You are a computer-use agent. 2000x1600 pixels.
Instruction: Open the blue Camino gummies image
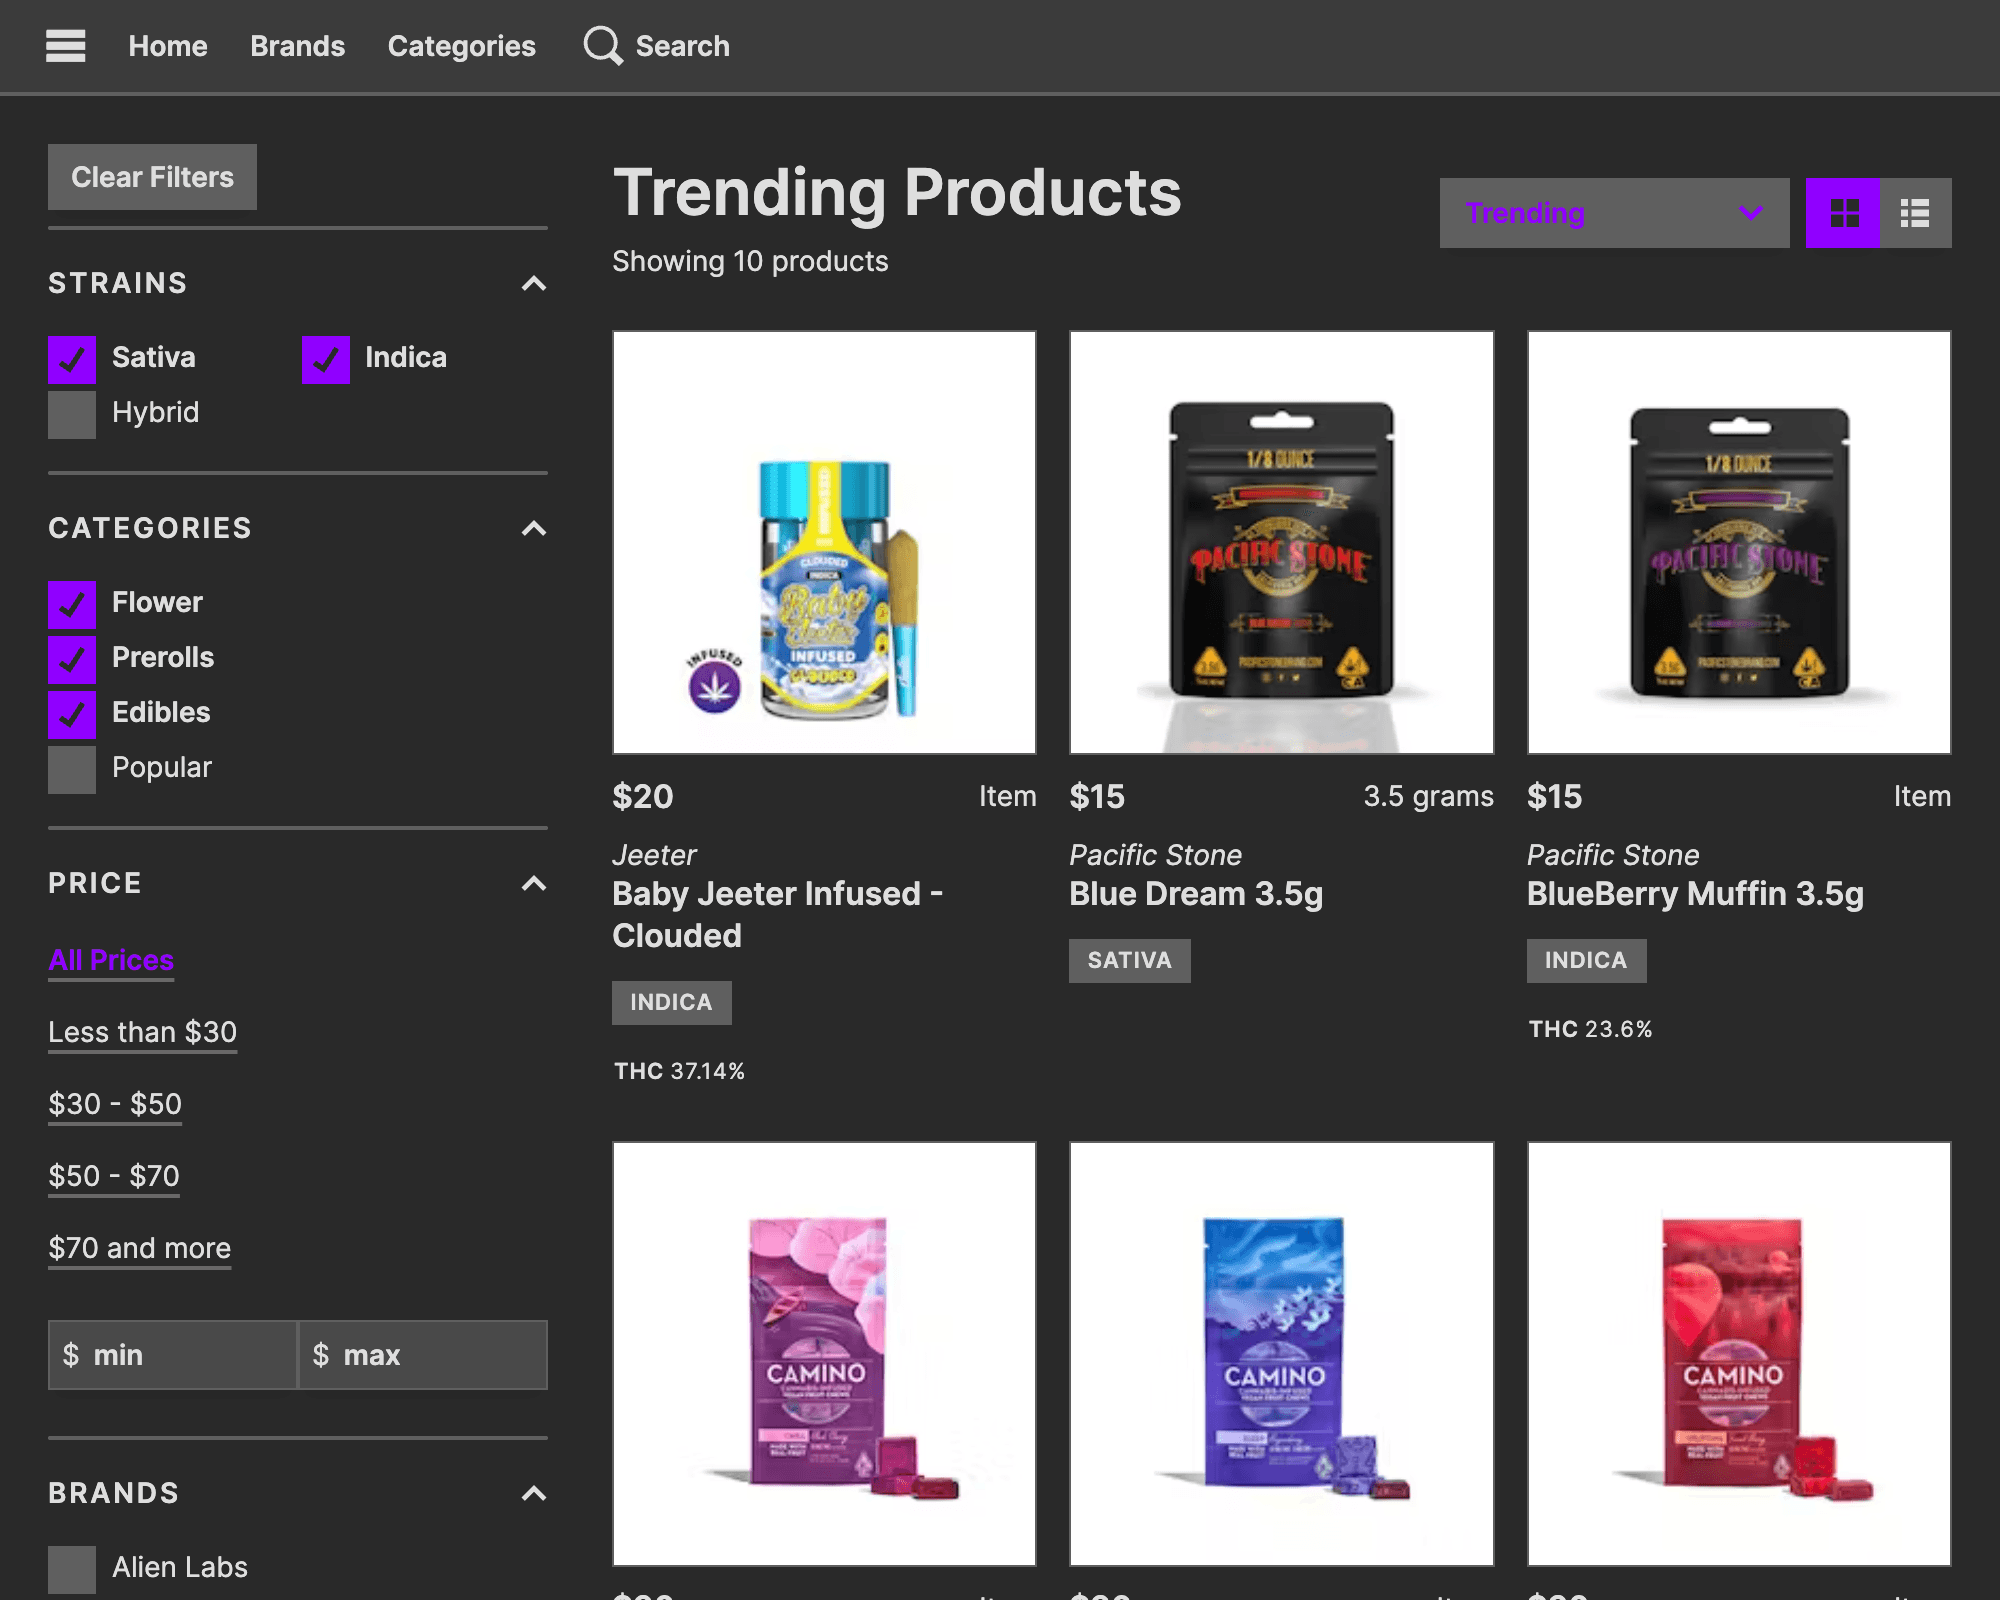(x=1282, y=1354)
